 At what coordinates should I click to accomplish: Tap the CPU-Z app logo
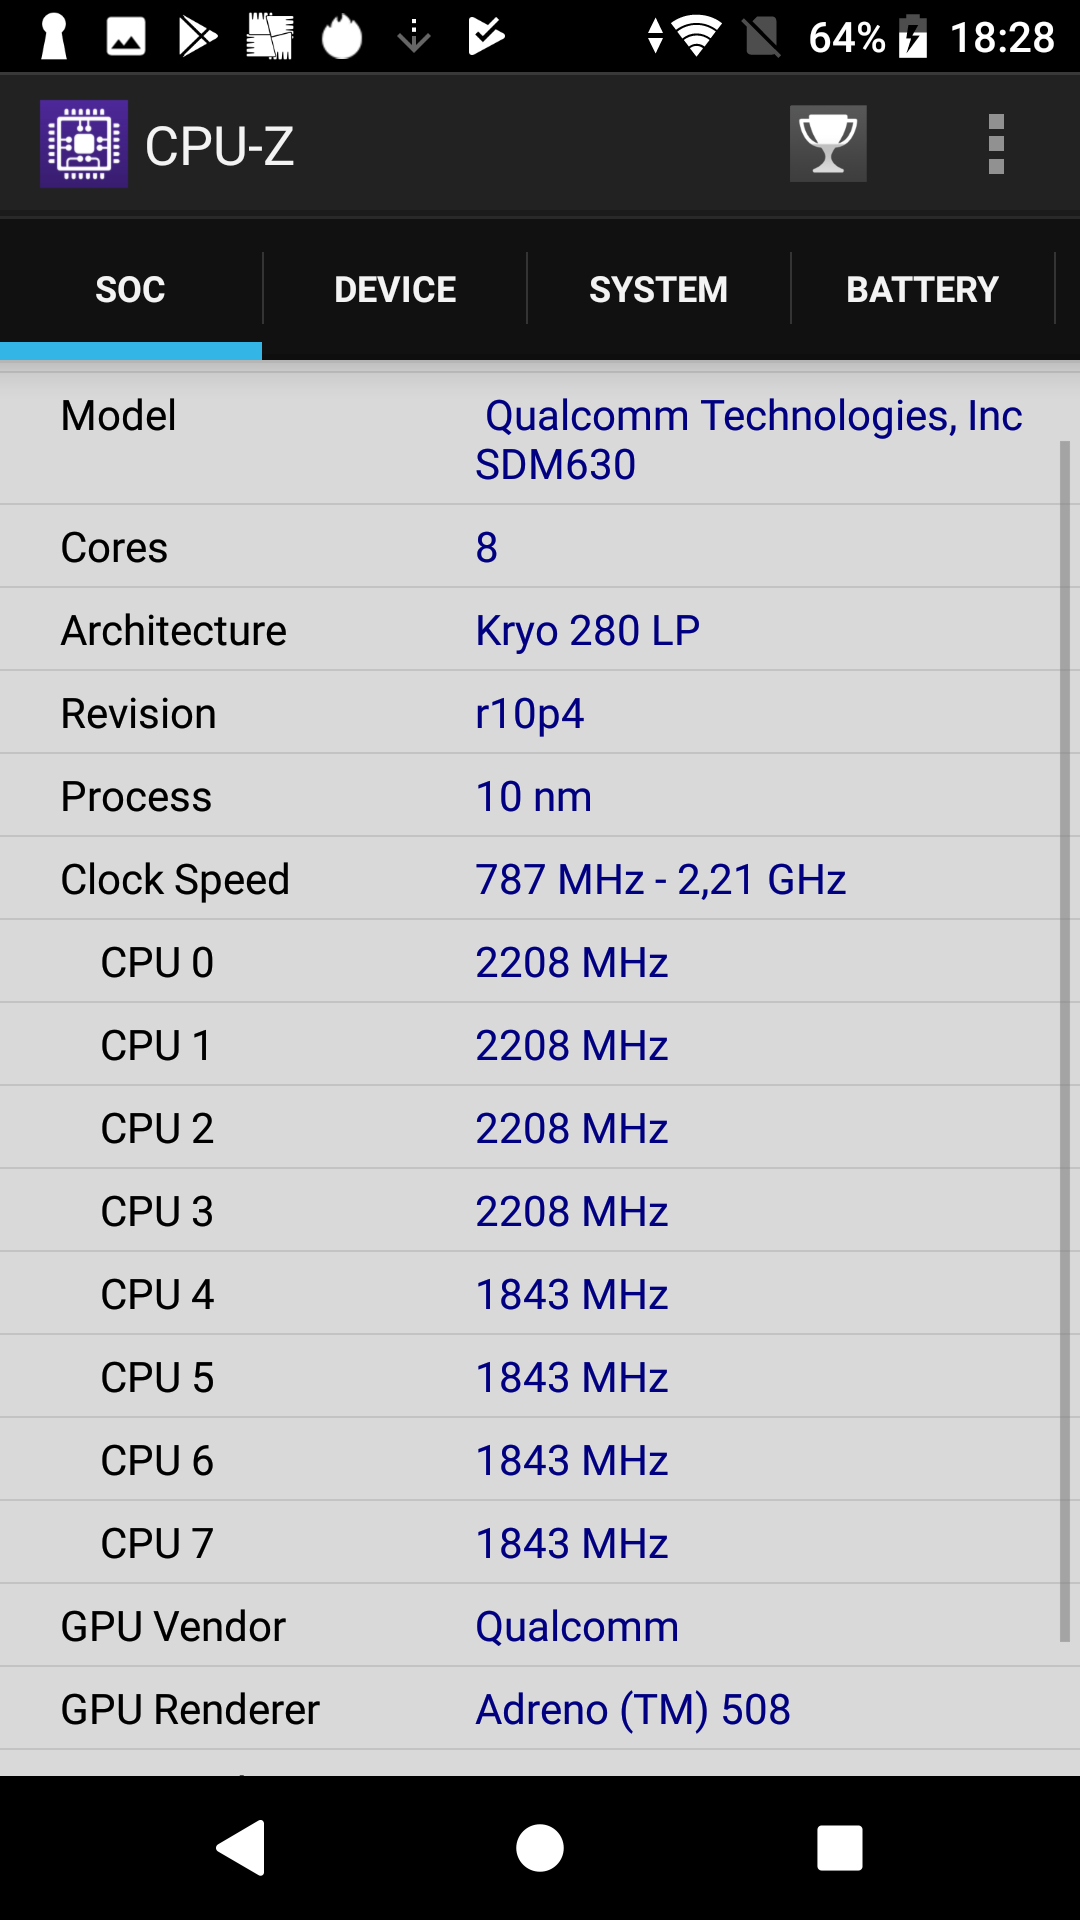point(84,144)
